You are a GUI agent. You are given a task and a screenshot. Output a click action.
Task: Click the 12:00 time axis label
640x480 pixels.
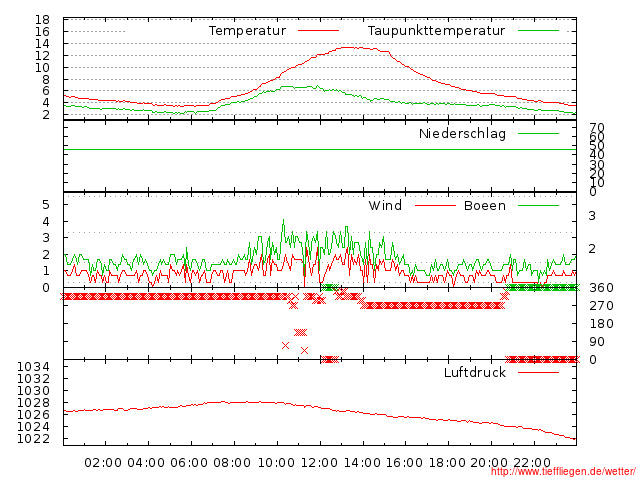pyautogui.click(x=319, y=463)
